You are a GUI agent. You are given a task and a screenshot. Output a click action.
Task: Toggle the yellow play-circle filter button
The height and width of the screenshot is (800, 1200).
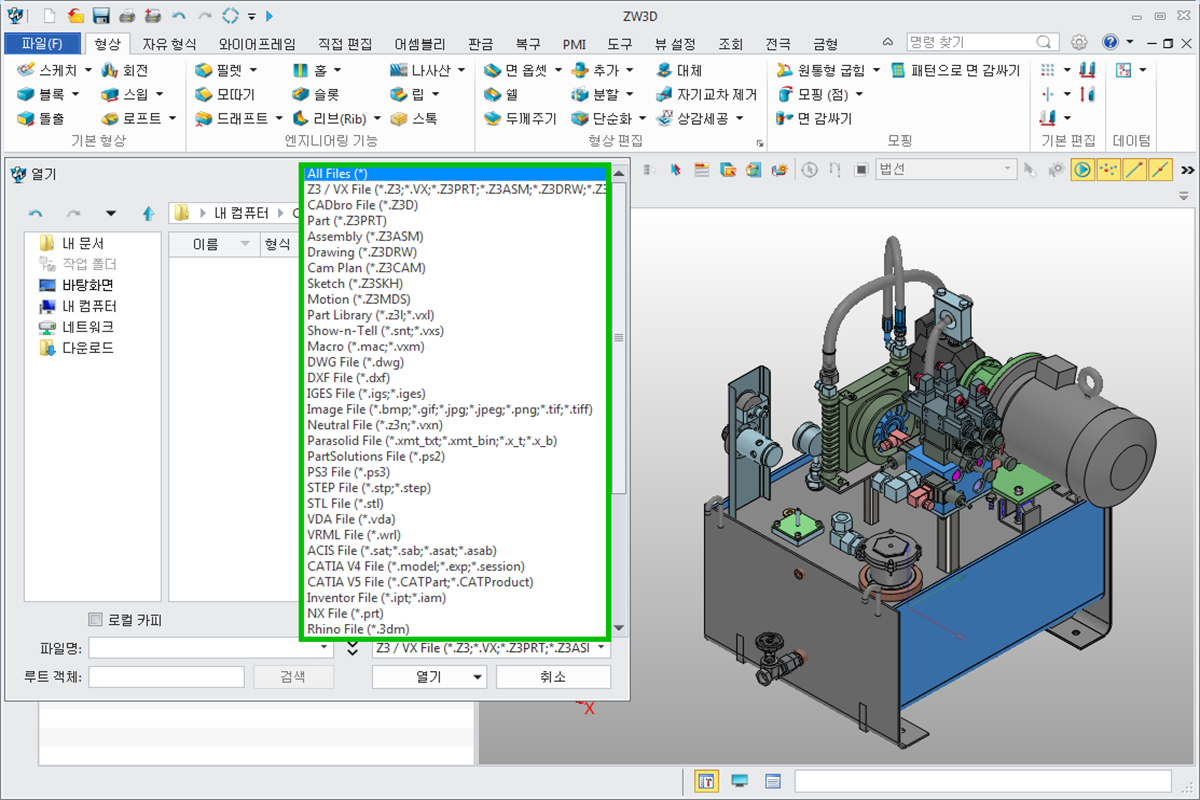coord(1083,169)
